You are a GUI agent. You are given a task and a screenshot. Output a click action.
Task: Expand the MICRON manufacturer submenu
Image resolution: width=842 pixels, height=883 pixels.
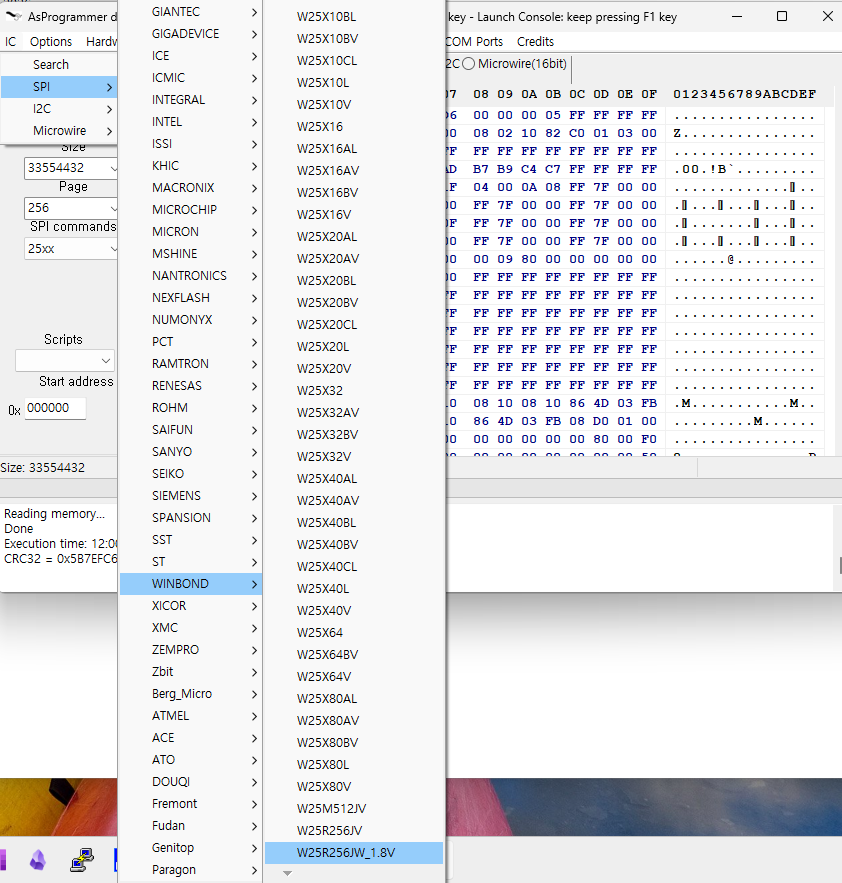tap(191, 231)
